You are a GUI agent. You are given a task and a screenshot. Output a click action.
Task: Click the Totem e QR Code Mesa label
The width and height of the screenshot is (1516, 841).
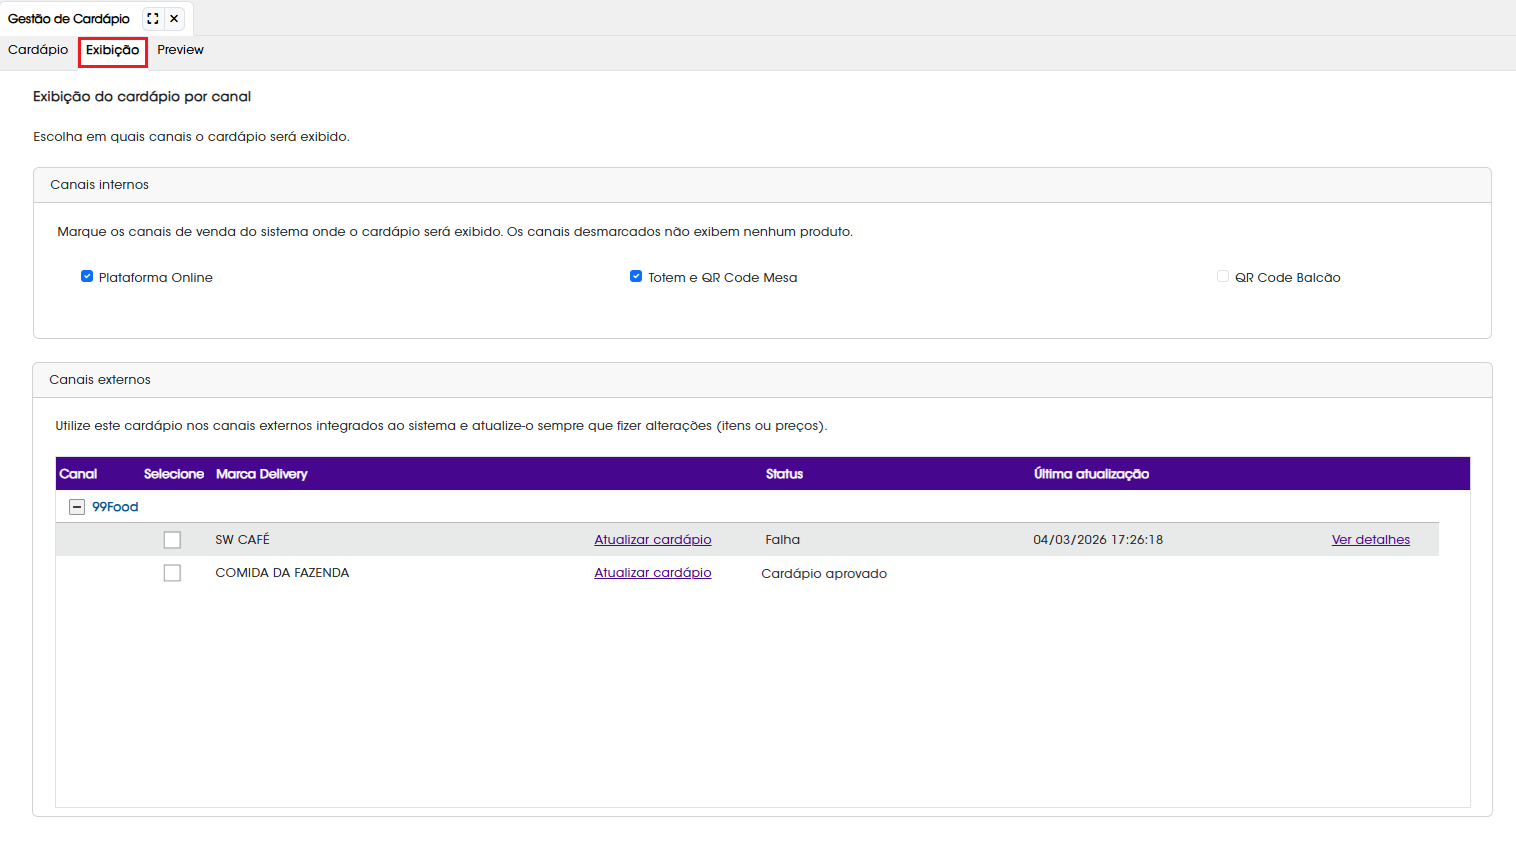coord(723,278)
